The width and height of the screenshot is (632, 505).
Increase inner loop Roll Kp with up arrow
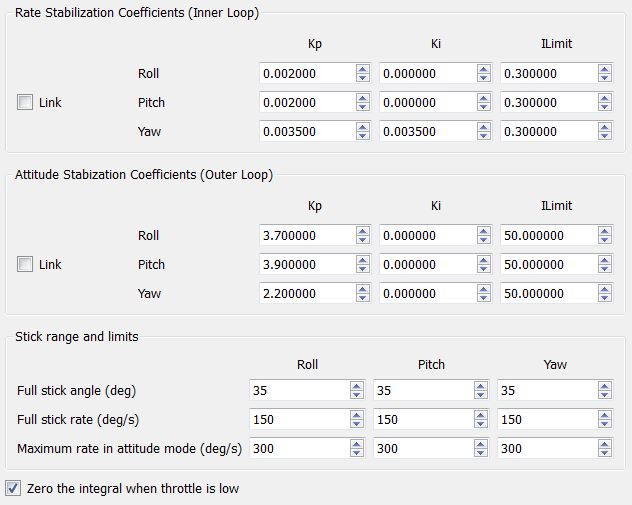tap(363, 69)
